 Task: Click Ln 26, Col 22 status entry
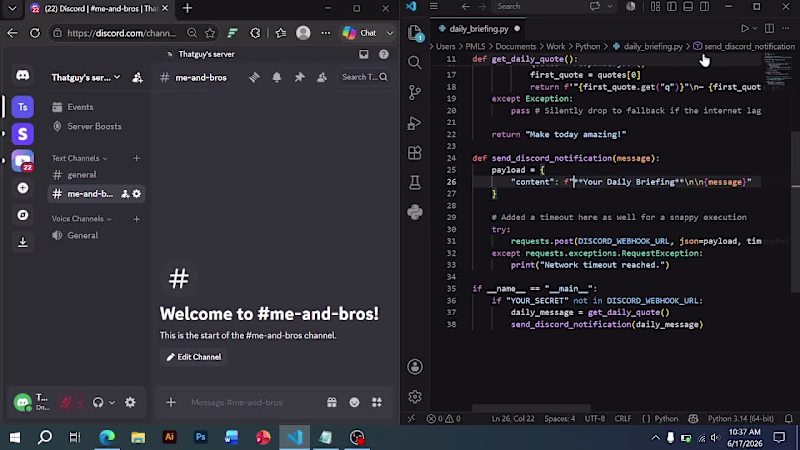(x=513, y=418)
